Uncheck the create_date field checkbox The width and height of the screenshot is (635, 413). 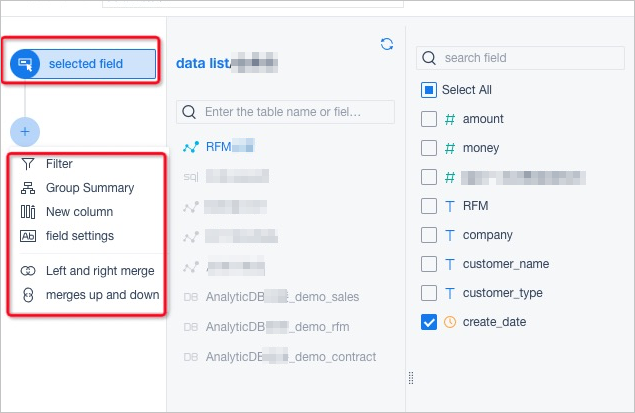click(x=429, y=322)
